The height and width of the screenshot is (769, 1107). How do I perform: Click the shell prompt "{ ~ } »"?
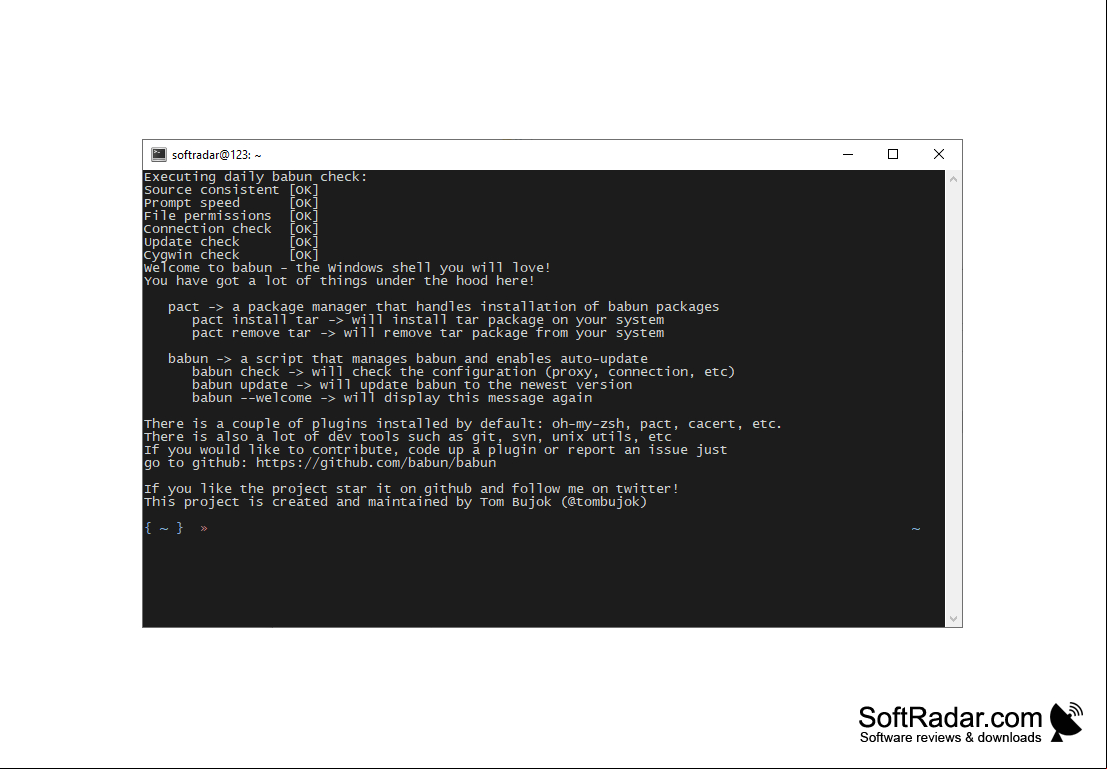(x=176, y=528)
